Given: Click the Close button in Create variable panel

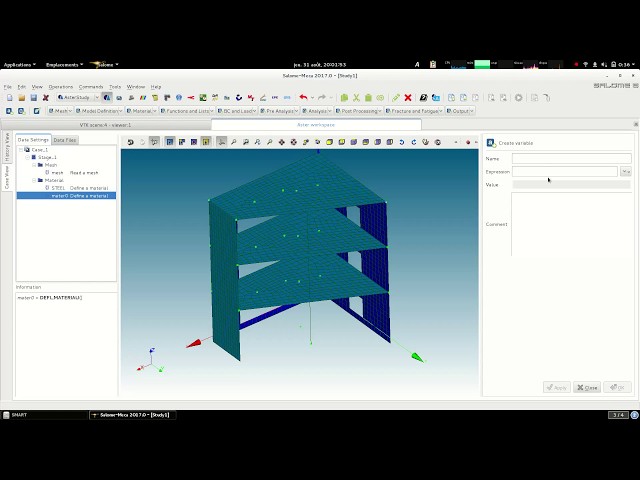Looking at the screenshot, I should pyautogui.click(x=587, y=387).
